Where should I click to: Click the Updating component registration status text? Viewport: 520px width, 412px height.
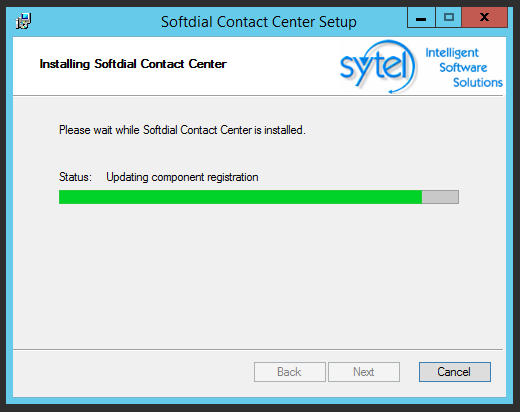click(x=182, y=177)
